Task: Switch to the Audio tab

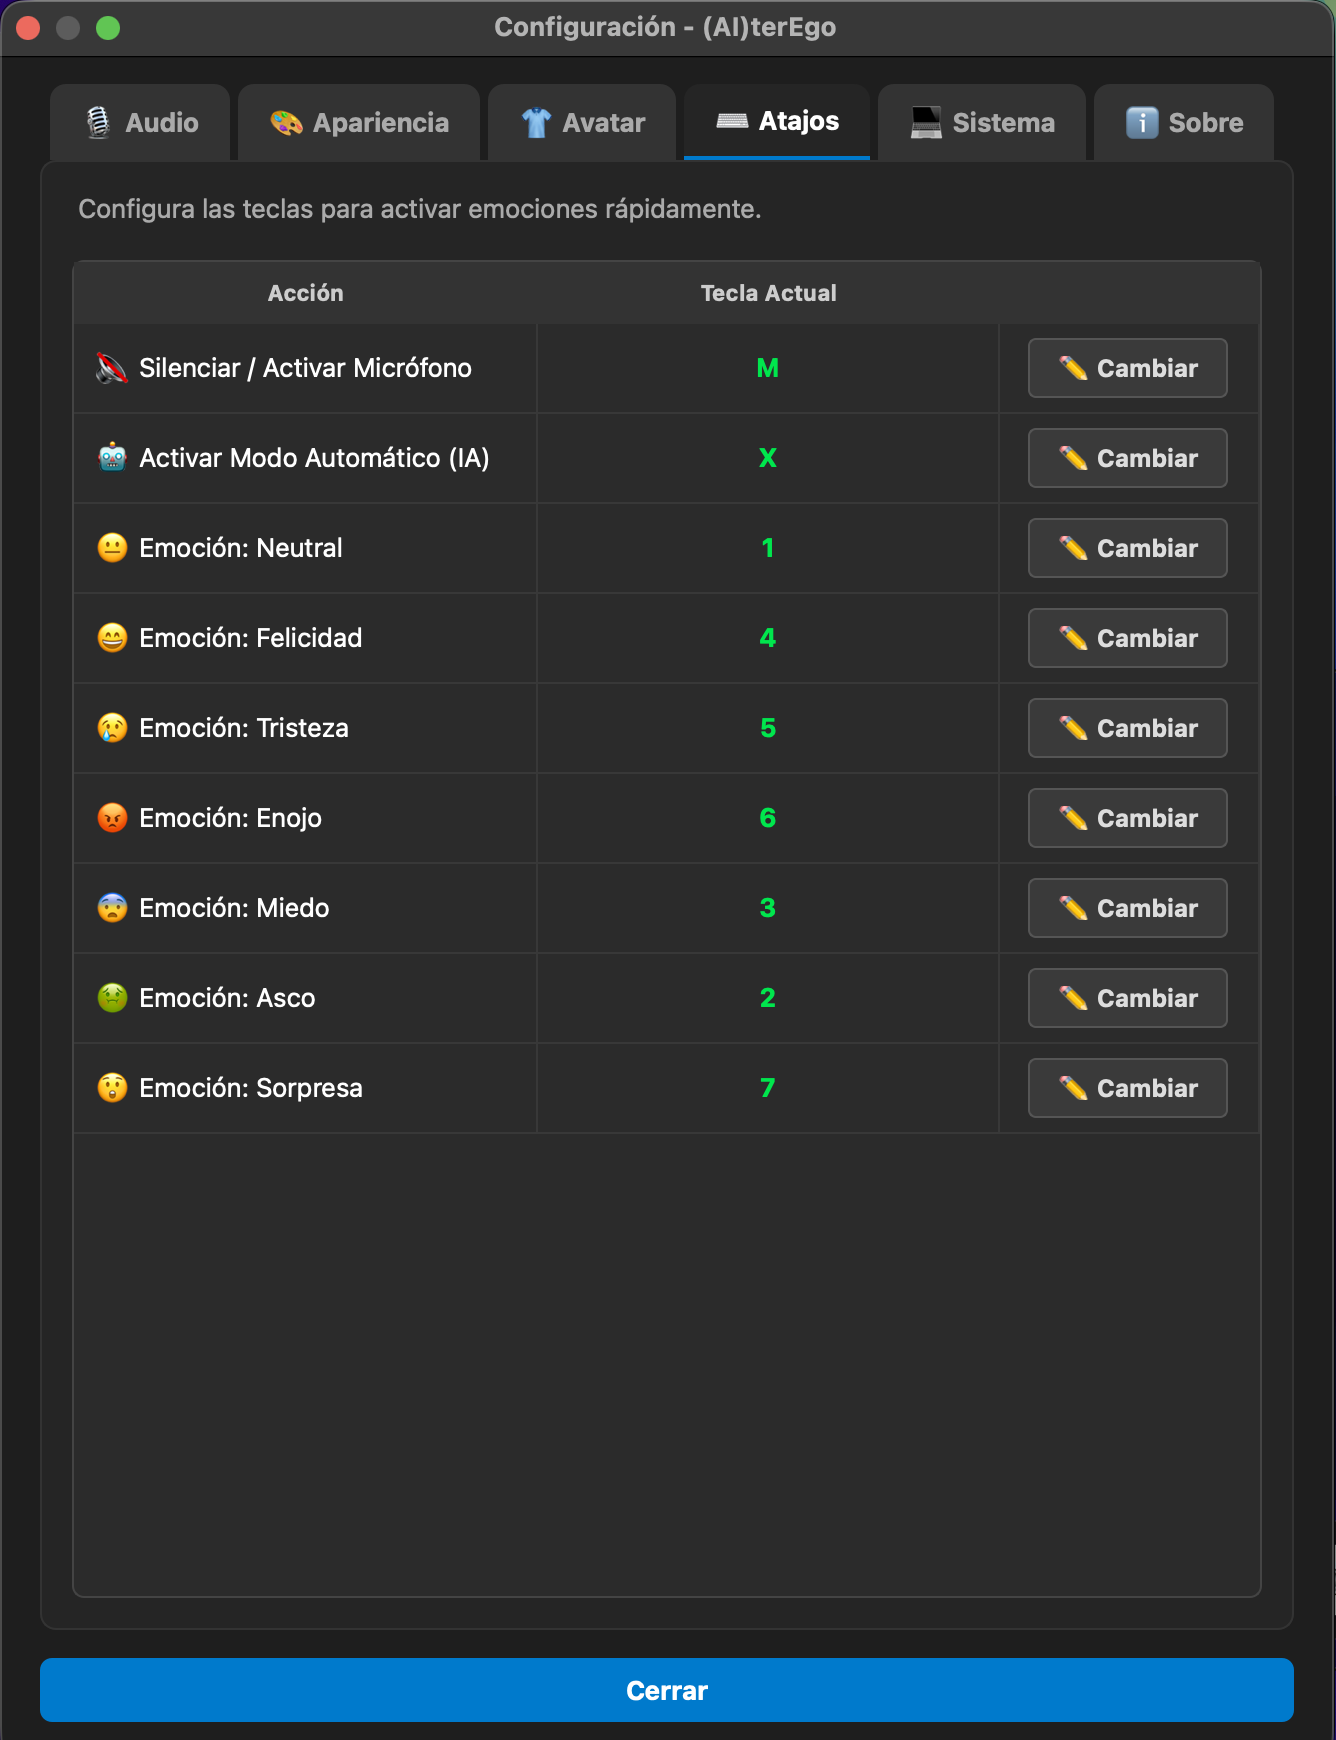Action: (x=141, y=123)
